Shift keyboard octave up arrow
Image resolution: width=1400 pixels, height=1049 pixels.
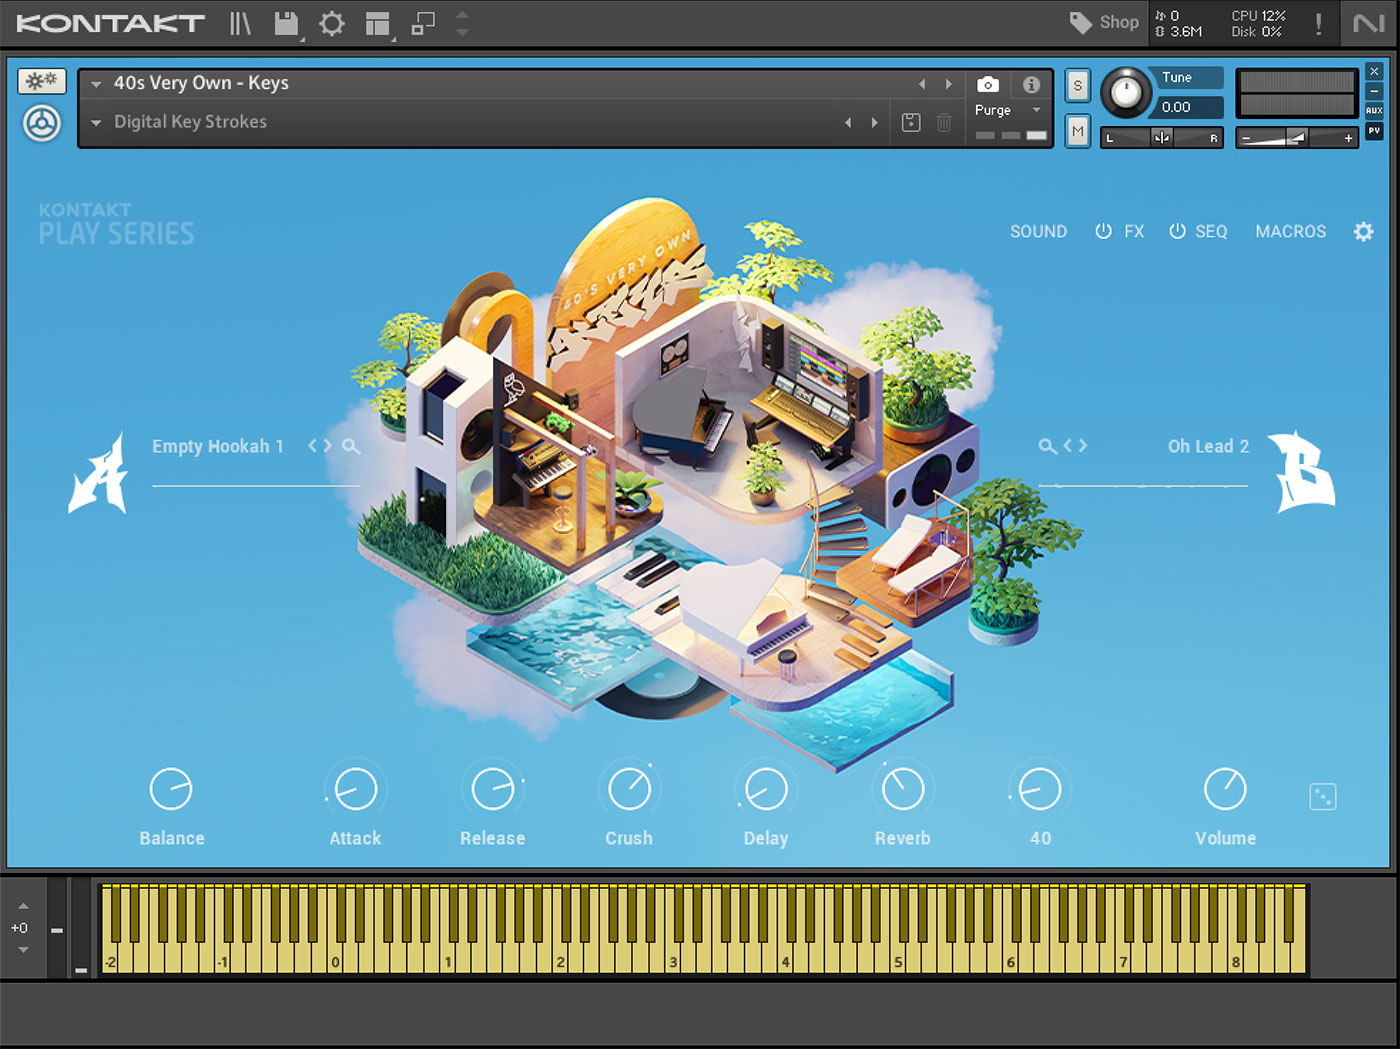tap(23, 906)
